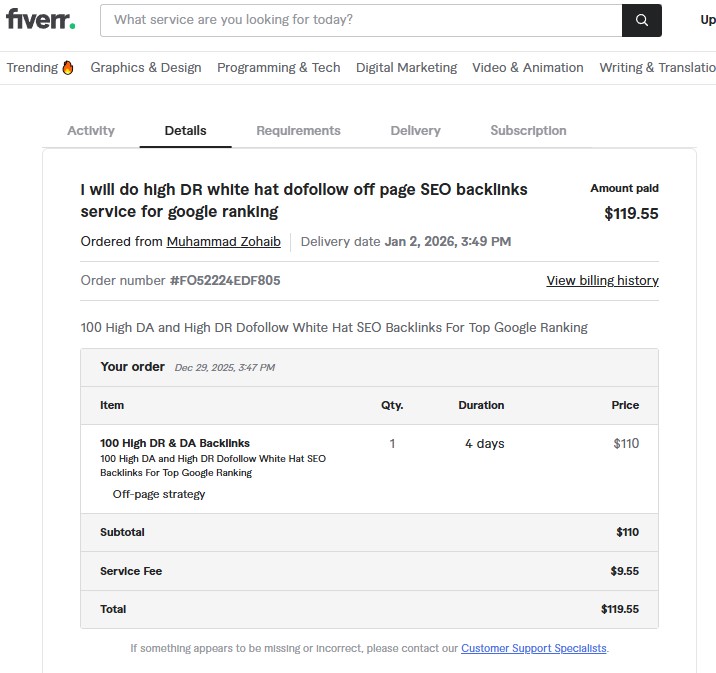
Task: Select the Details tab
Action: 186,131
